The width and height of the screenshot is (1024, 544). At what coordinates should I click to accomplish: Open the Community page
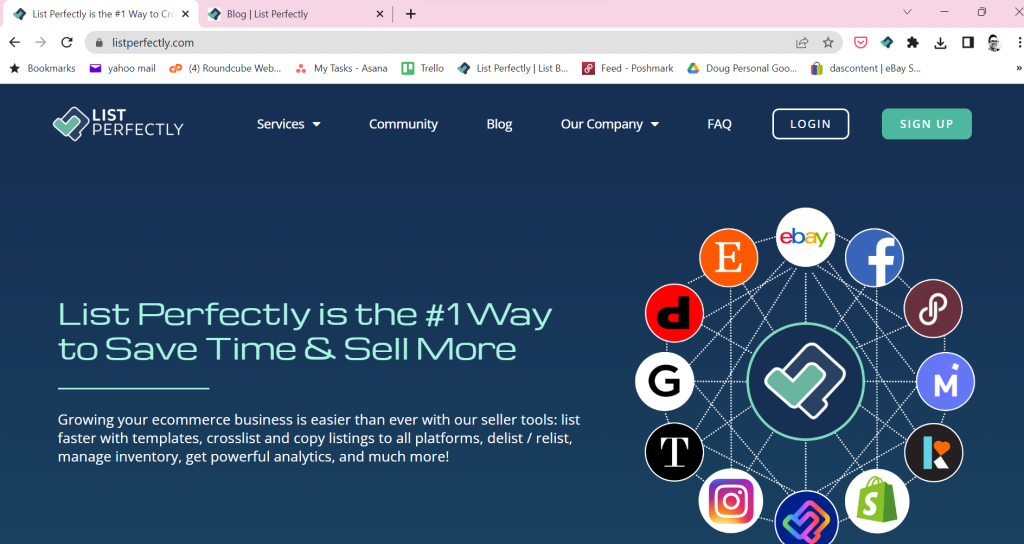[x=403, y=124]
